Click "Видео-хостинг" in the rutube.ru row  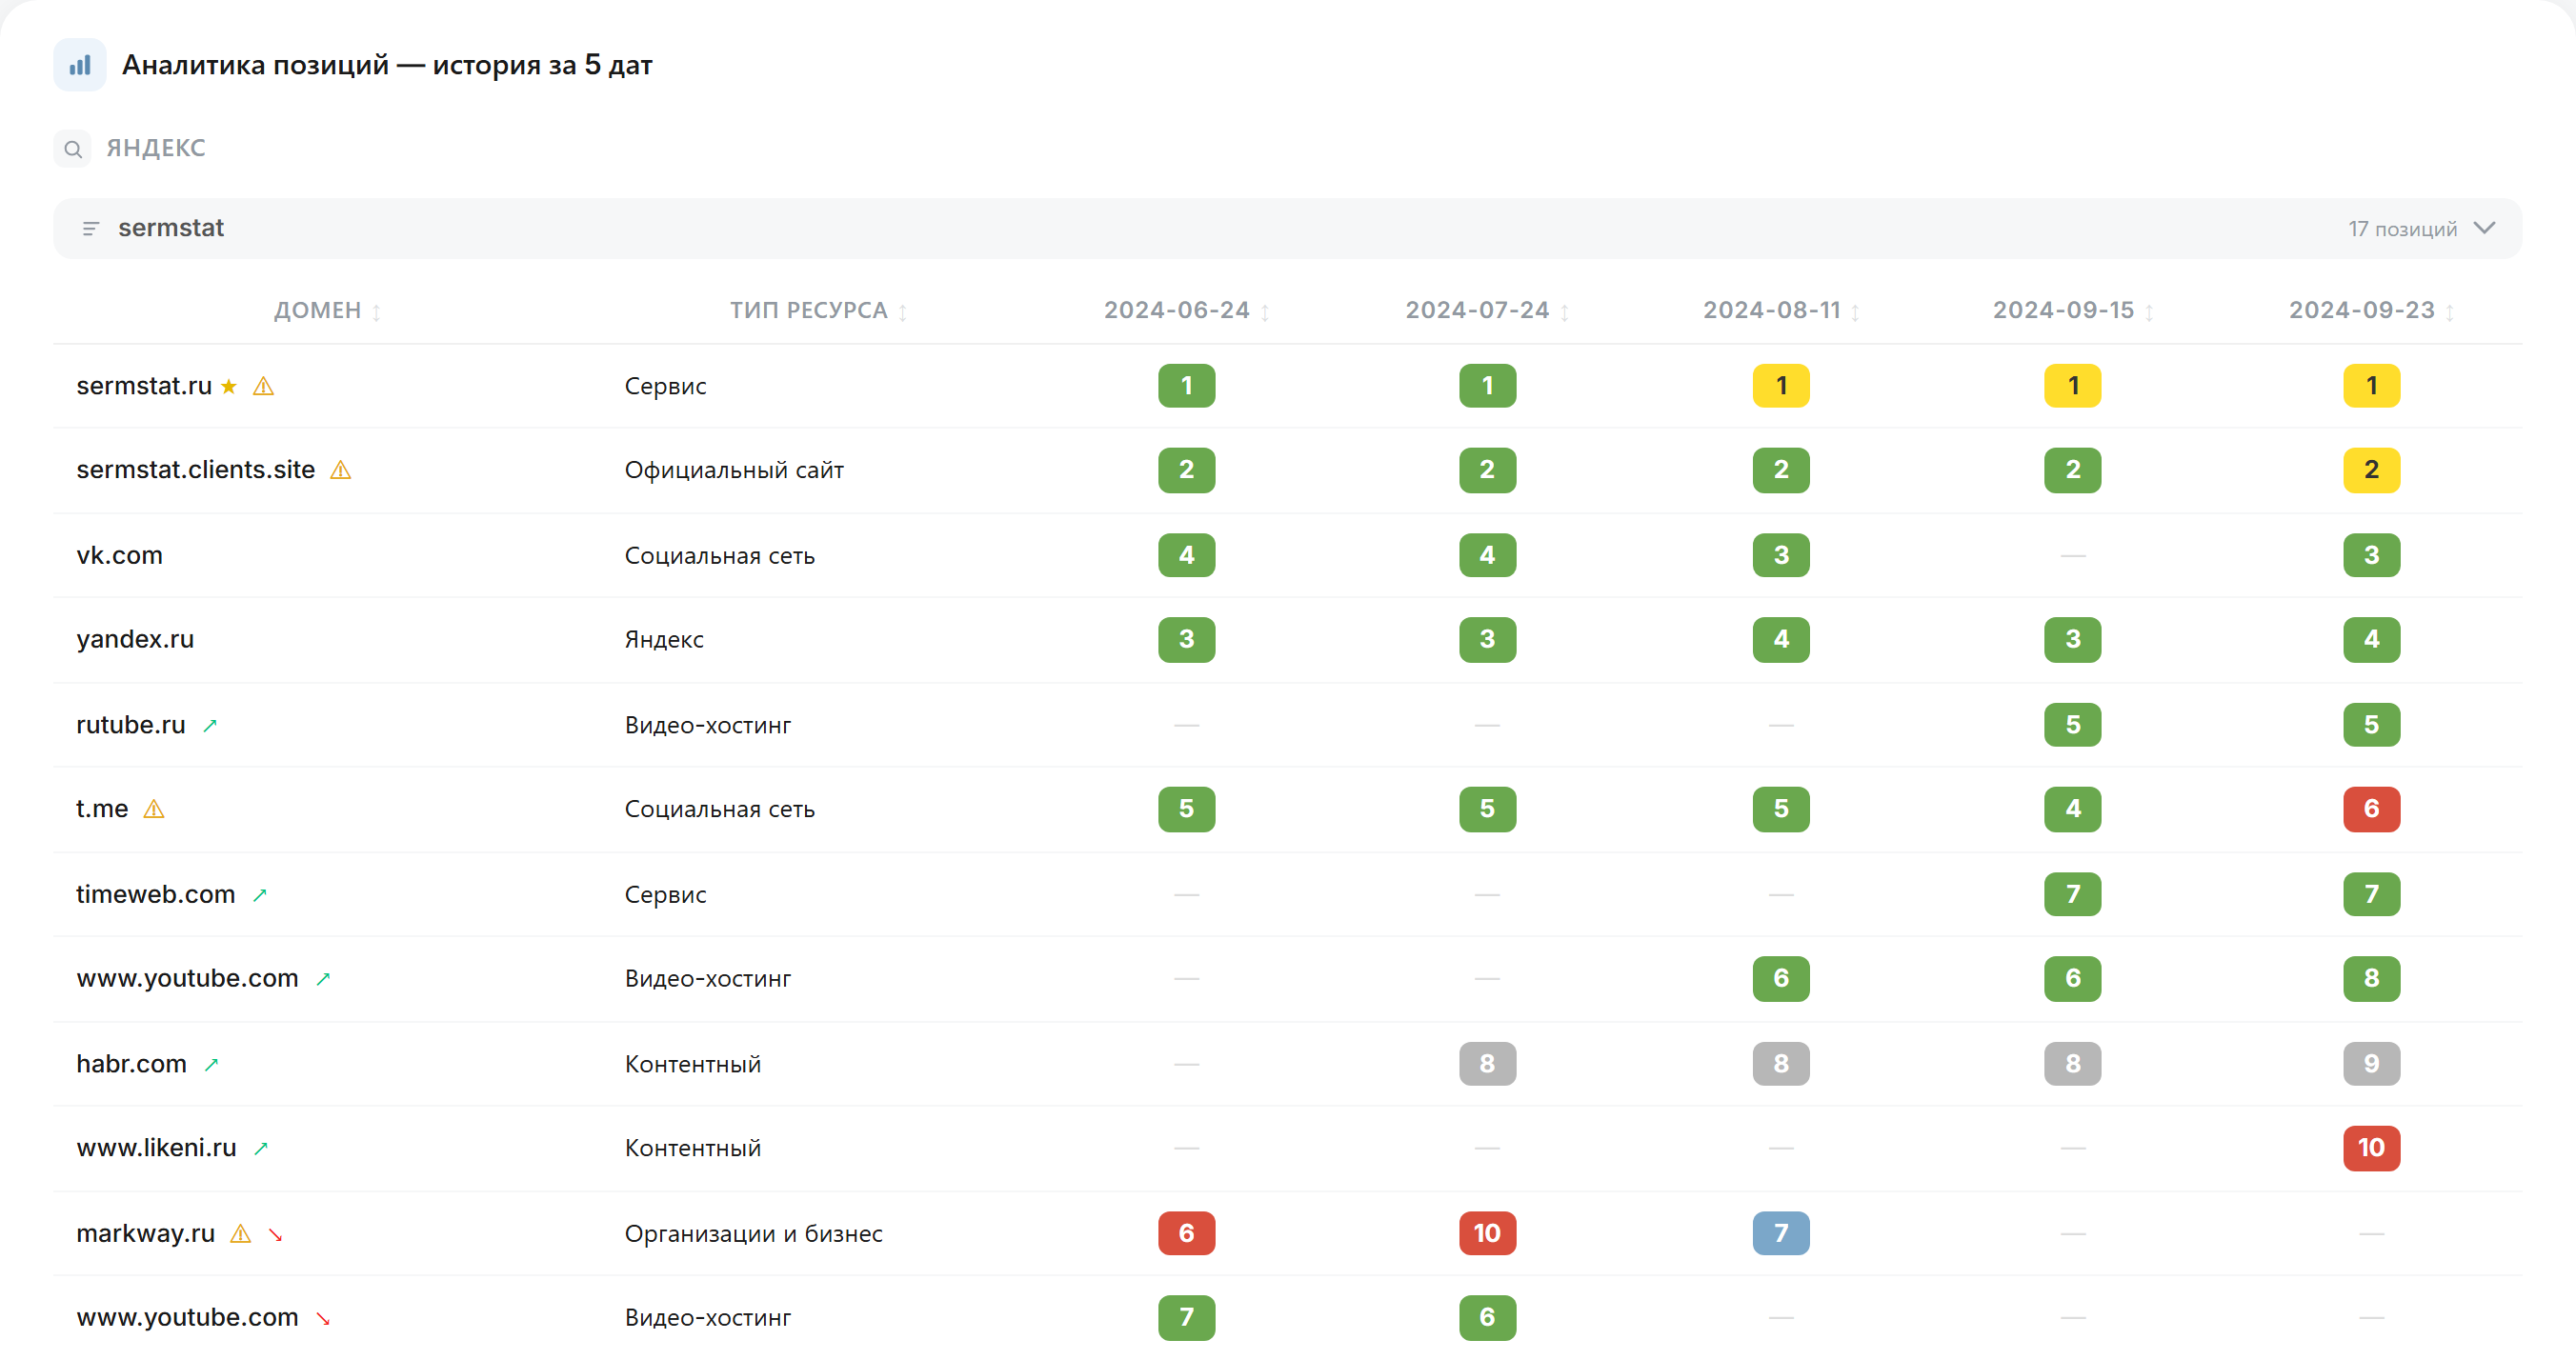[x=707, y=725]
